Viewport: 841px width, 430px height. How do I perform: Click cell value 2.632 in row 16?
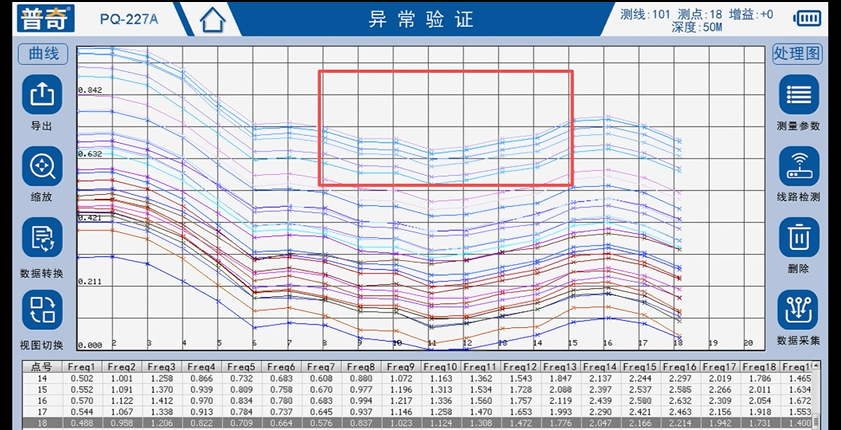click(681, 401)
